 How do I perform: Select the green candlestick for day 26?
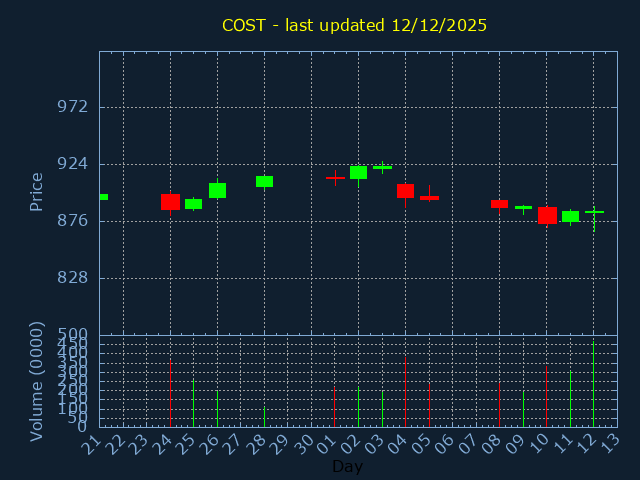[218, 190]
